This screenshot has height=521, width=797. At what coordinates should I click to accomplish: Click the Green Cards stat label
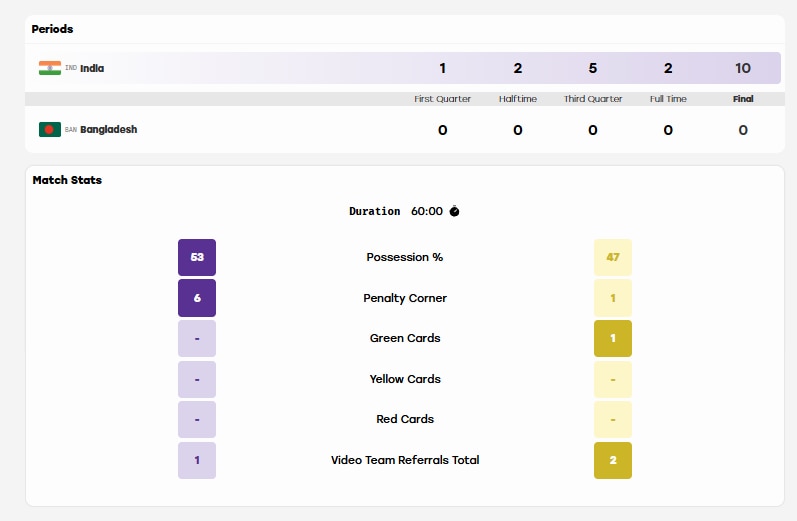[405, 338]
